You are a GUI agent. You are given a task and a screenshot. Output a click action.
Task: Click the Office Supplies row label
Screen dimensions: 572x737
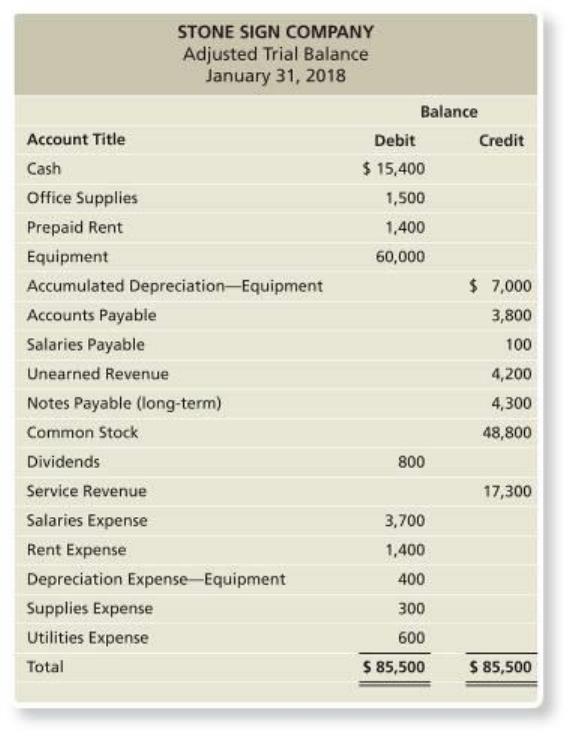coord(82,198)
